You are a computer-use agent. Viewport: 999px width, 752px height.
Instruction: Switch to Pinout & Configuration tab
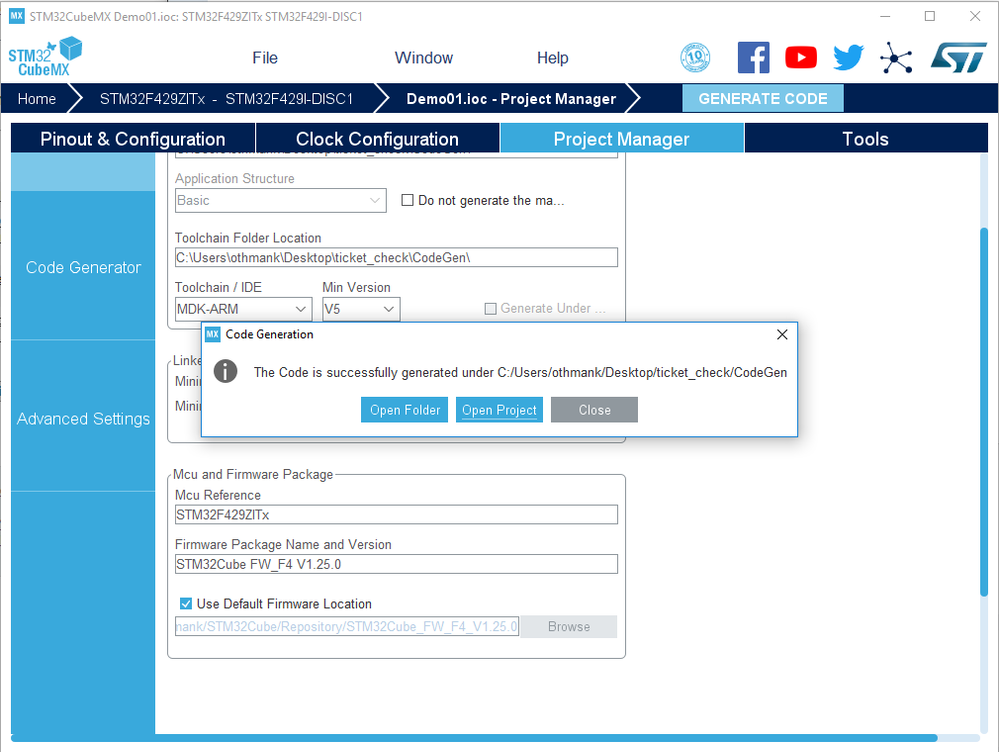point(133,138)
